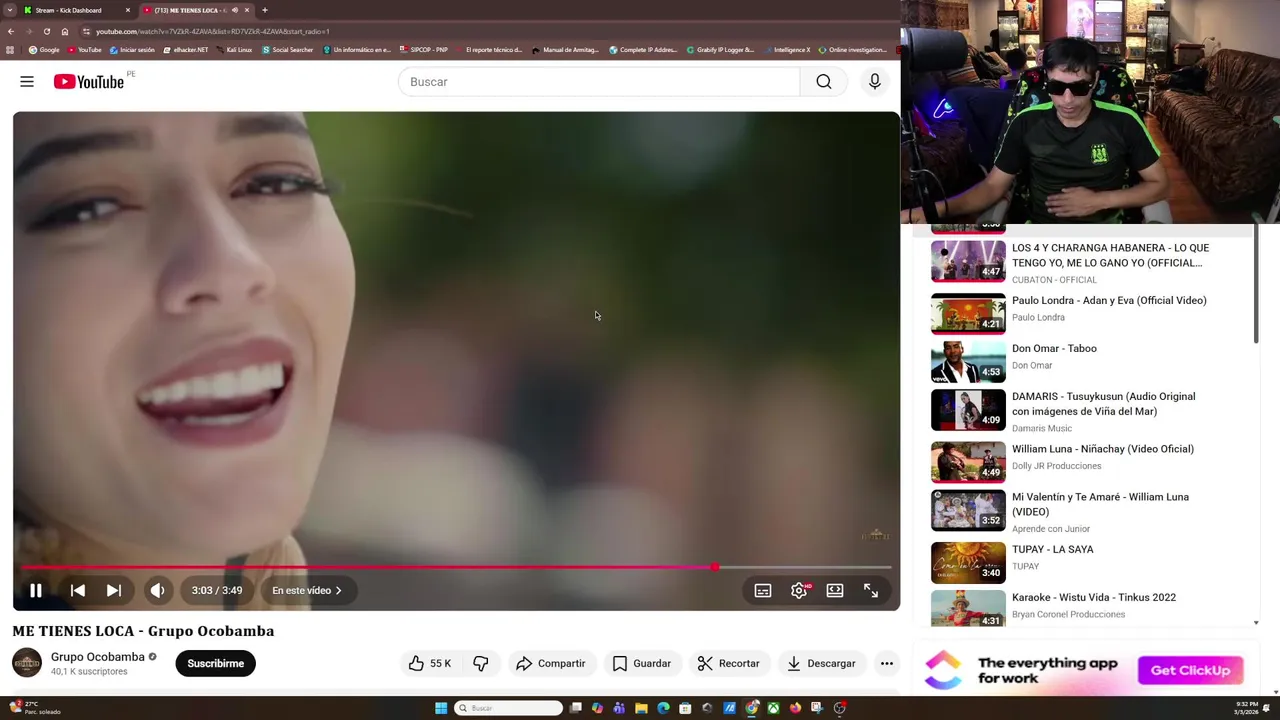Enter fullscreen mode
Screen dimensions: 1280x720
tap(871, 591)
